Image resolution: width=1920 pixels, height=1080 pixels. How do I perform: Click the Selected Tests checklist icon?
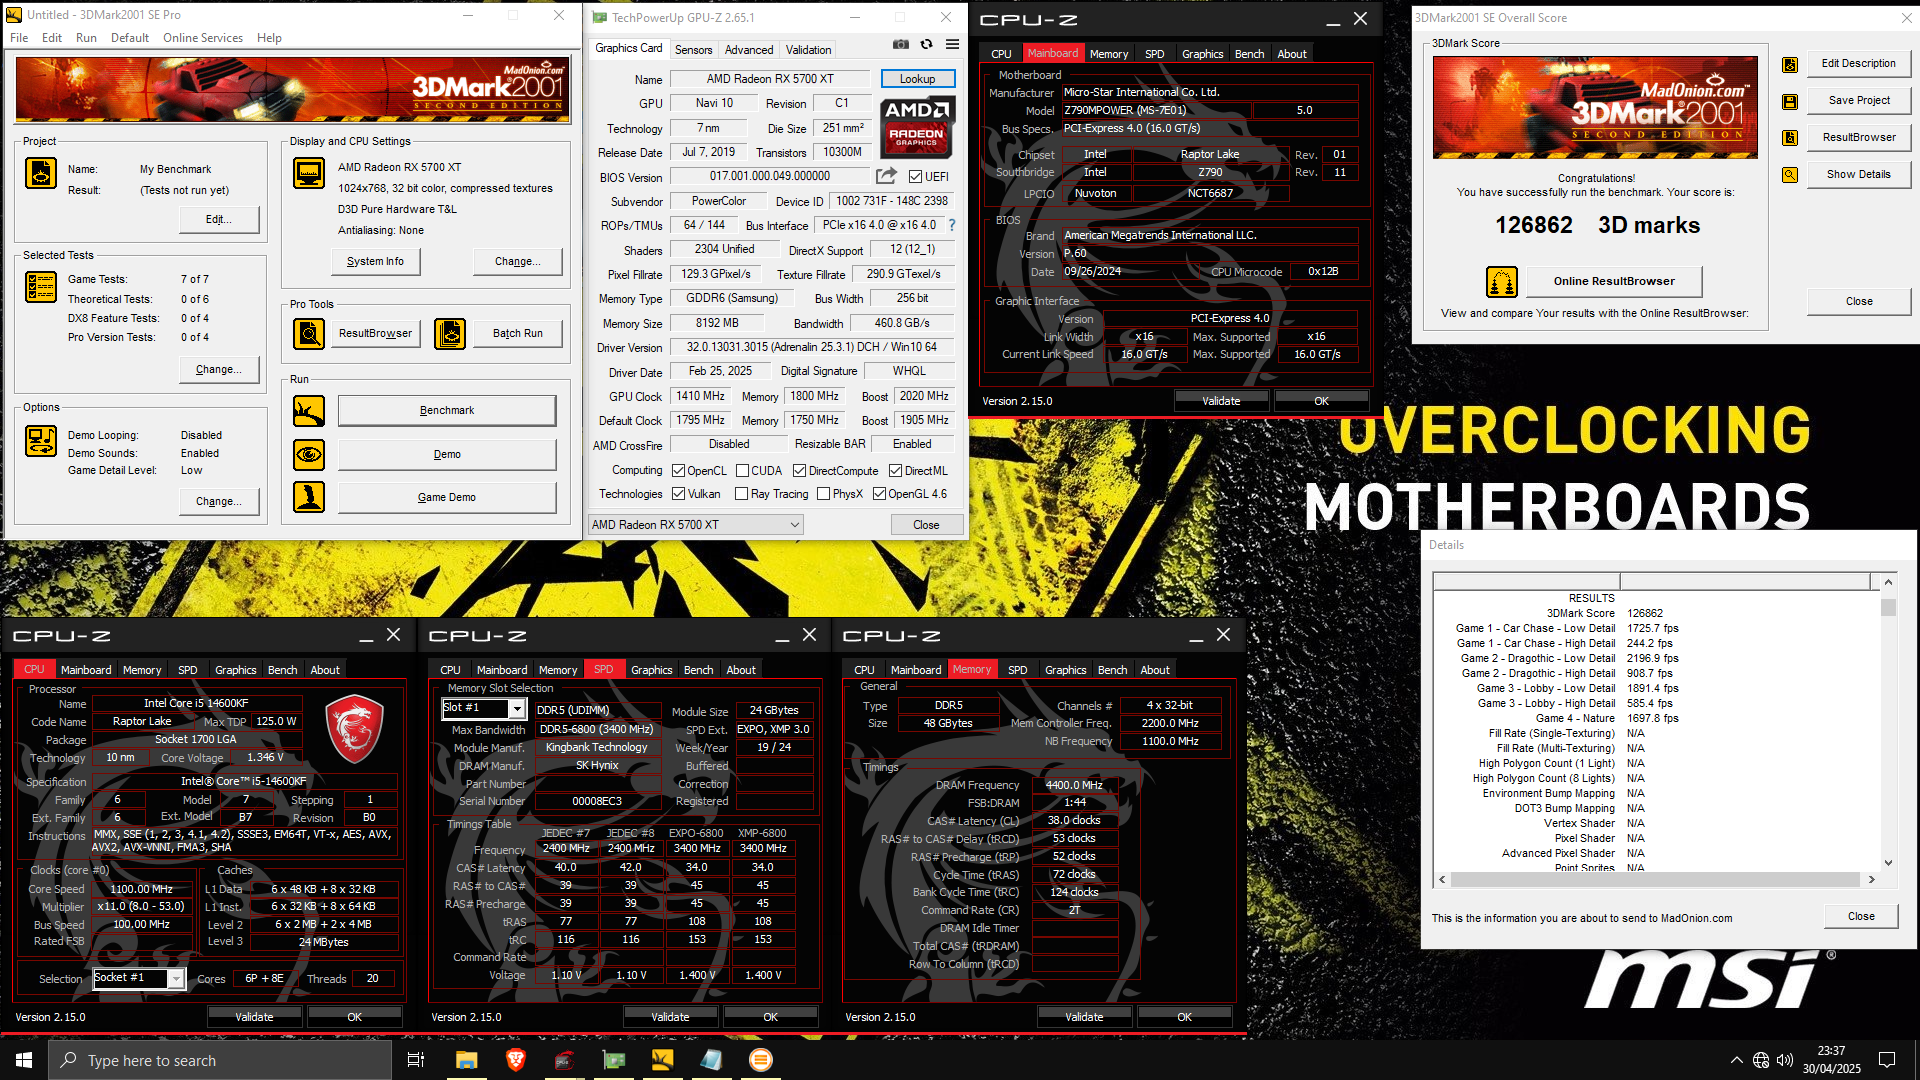41,287
